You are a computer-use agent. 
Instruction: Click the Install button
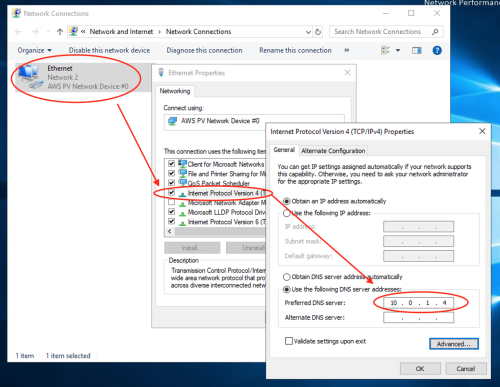tap(192, 248)
